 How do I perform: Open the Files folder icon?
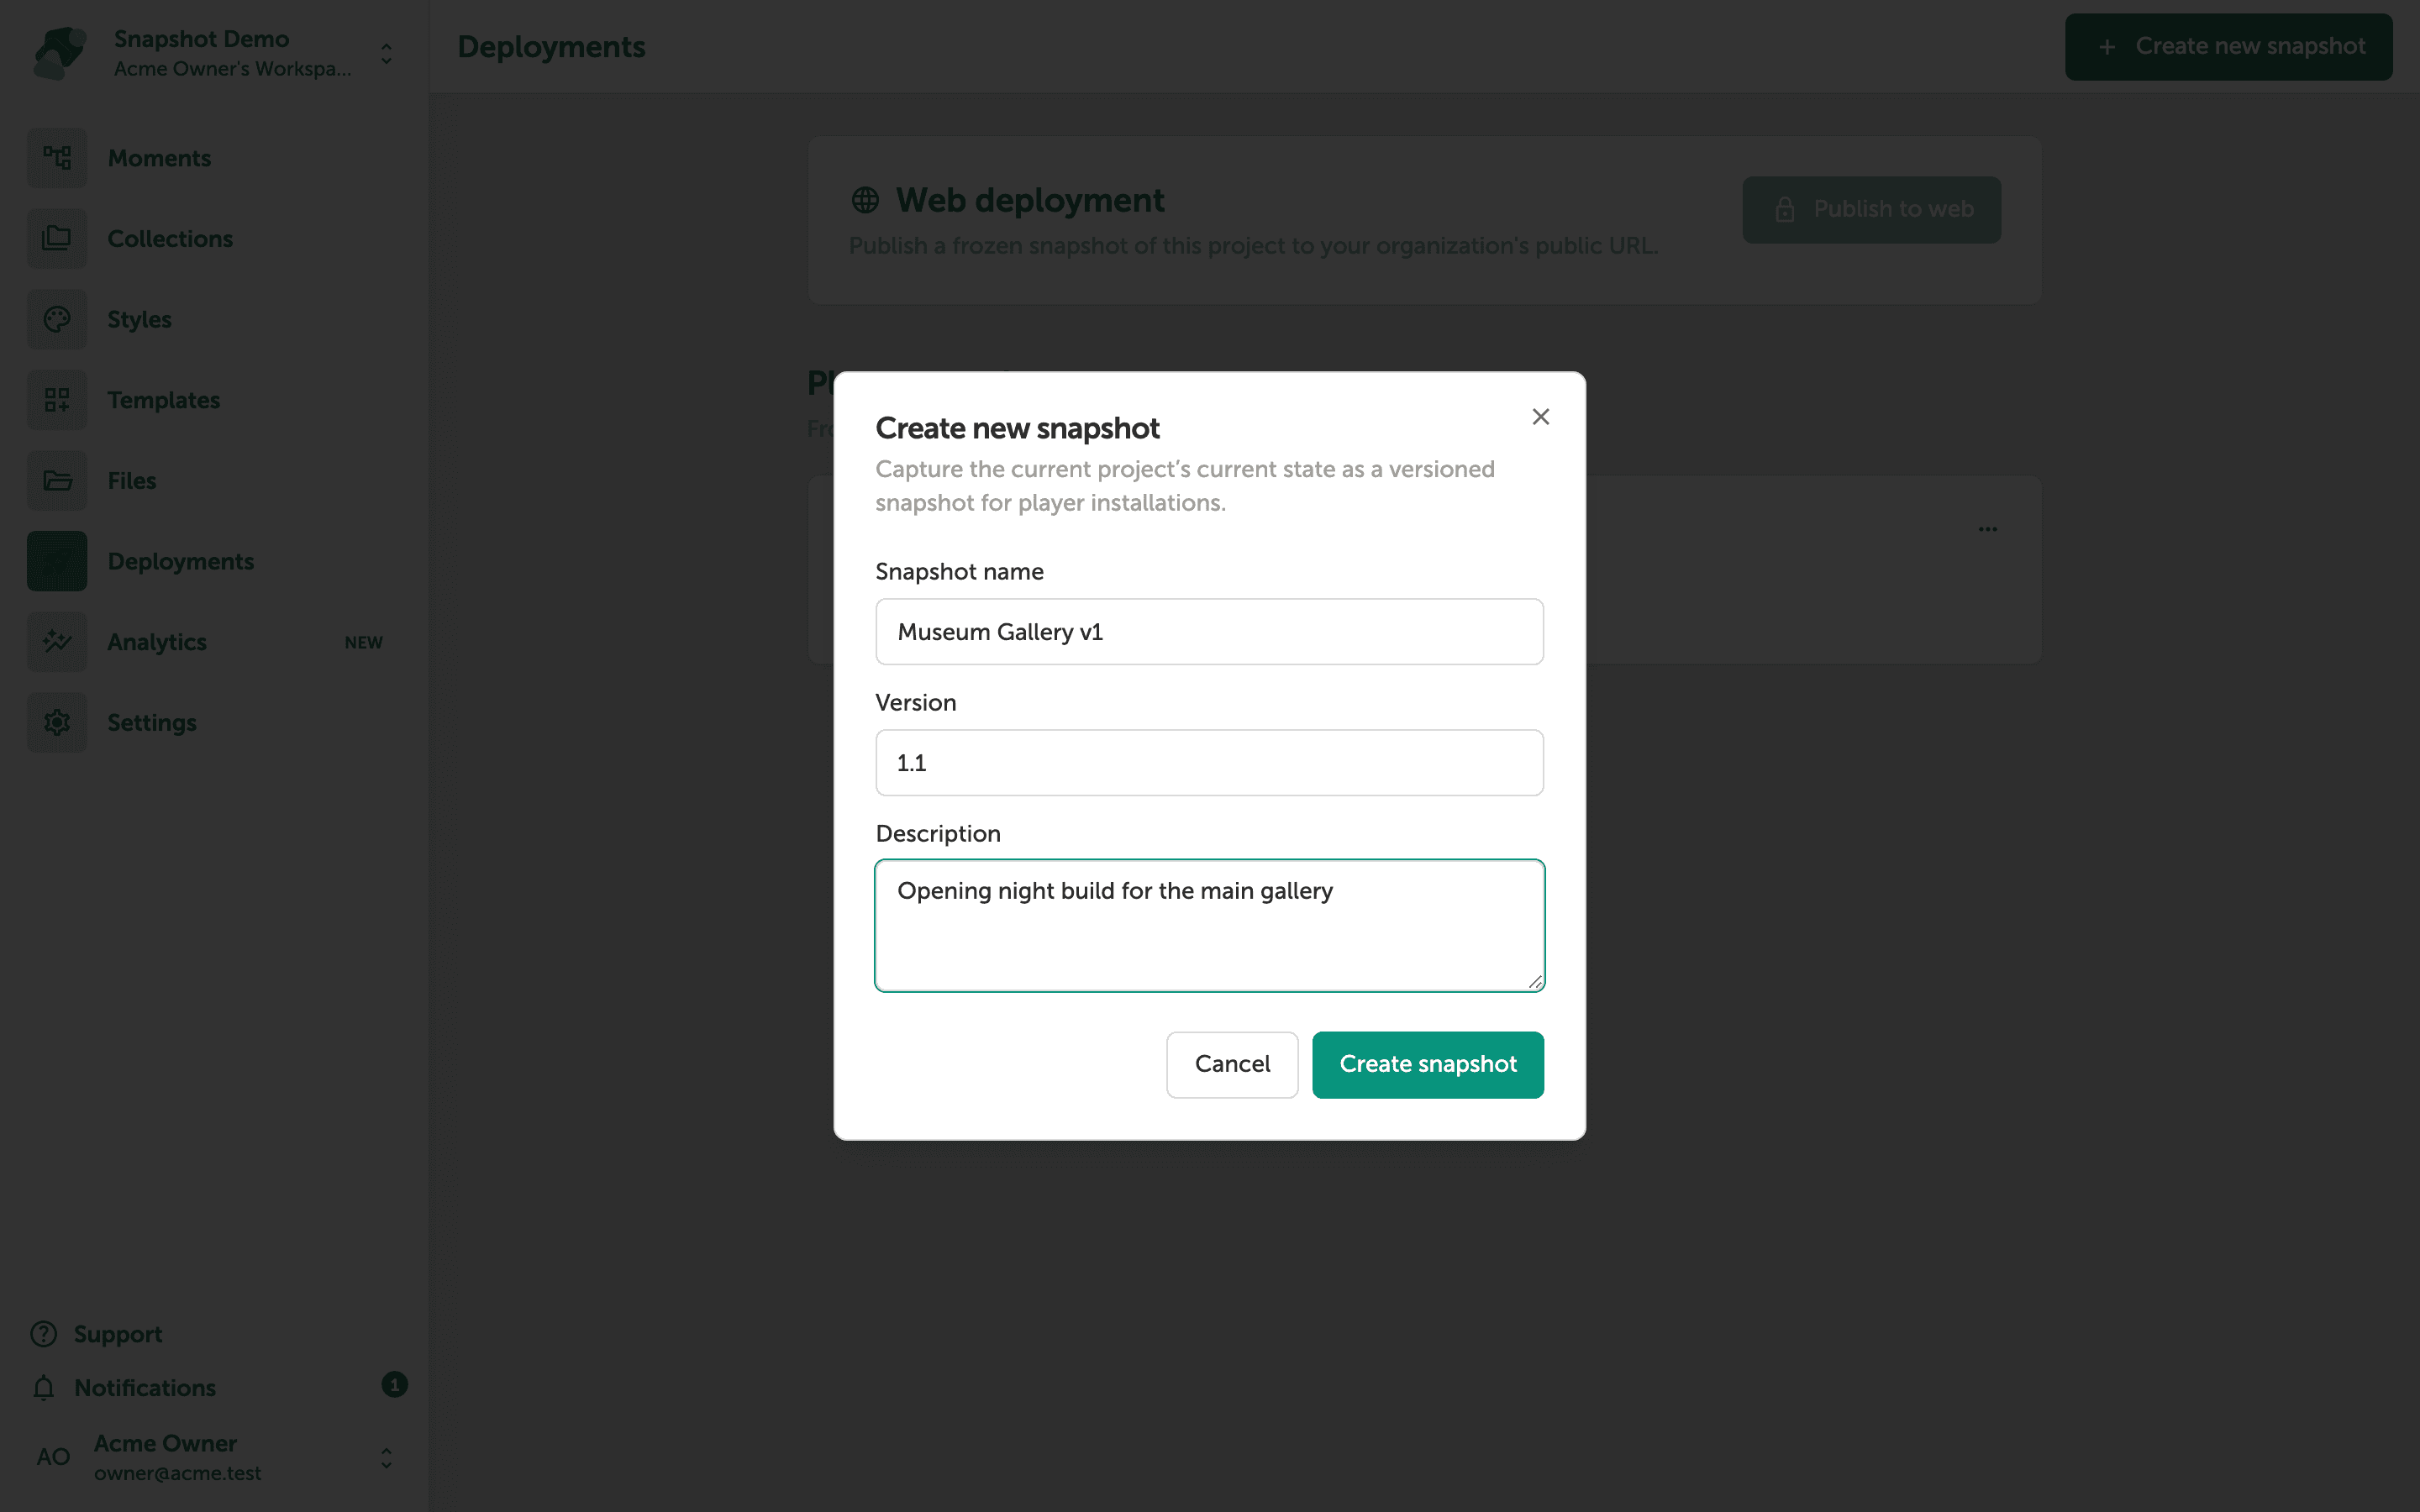57,481
